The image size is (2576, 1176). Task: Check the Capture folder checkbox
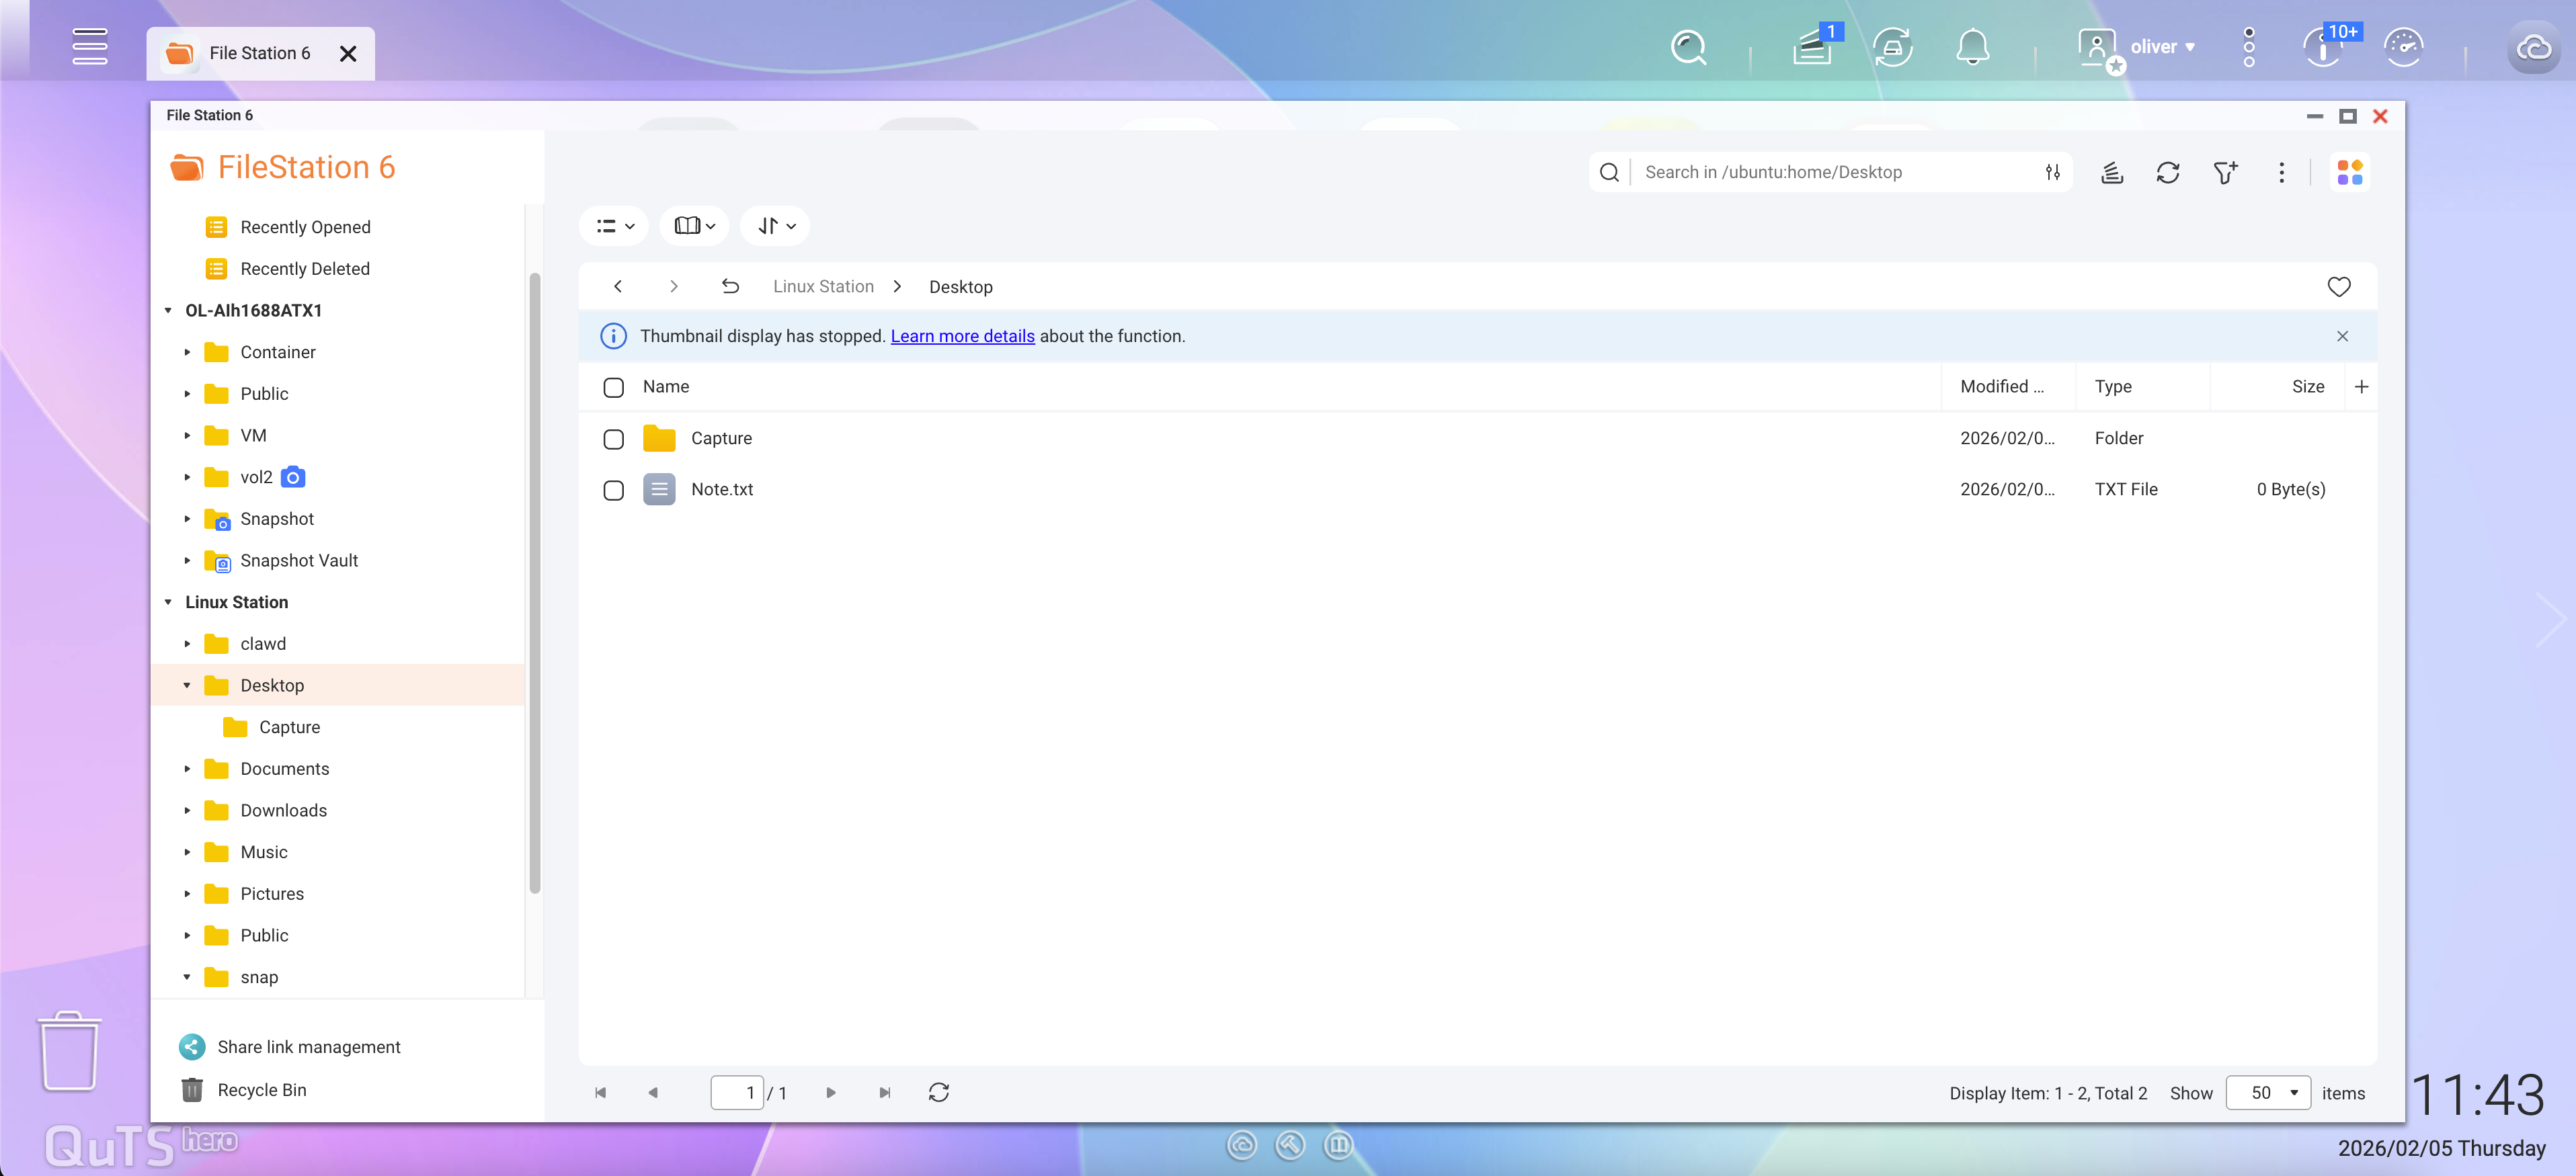pyautogui.click(x=614, y=439)
